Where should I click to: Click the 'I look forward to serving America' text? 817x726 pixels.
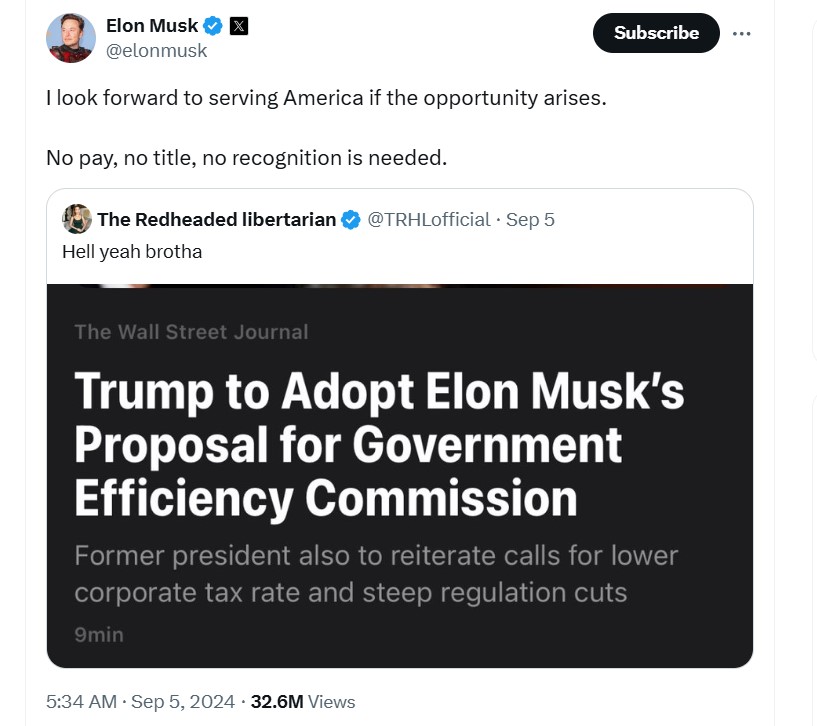point(326,99)
